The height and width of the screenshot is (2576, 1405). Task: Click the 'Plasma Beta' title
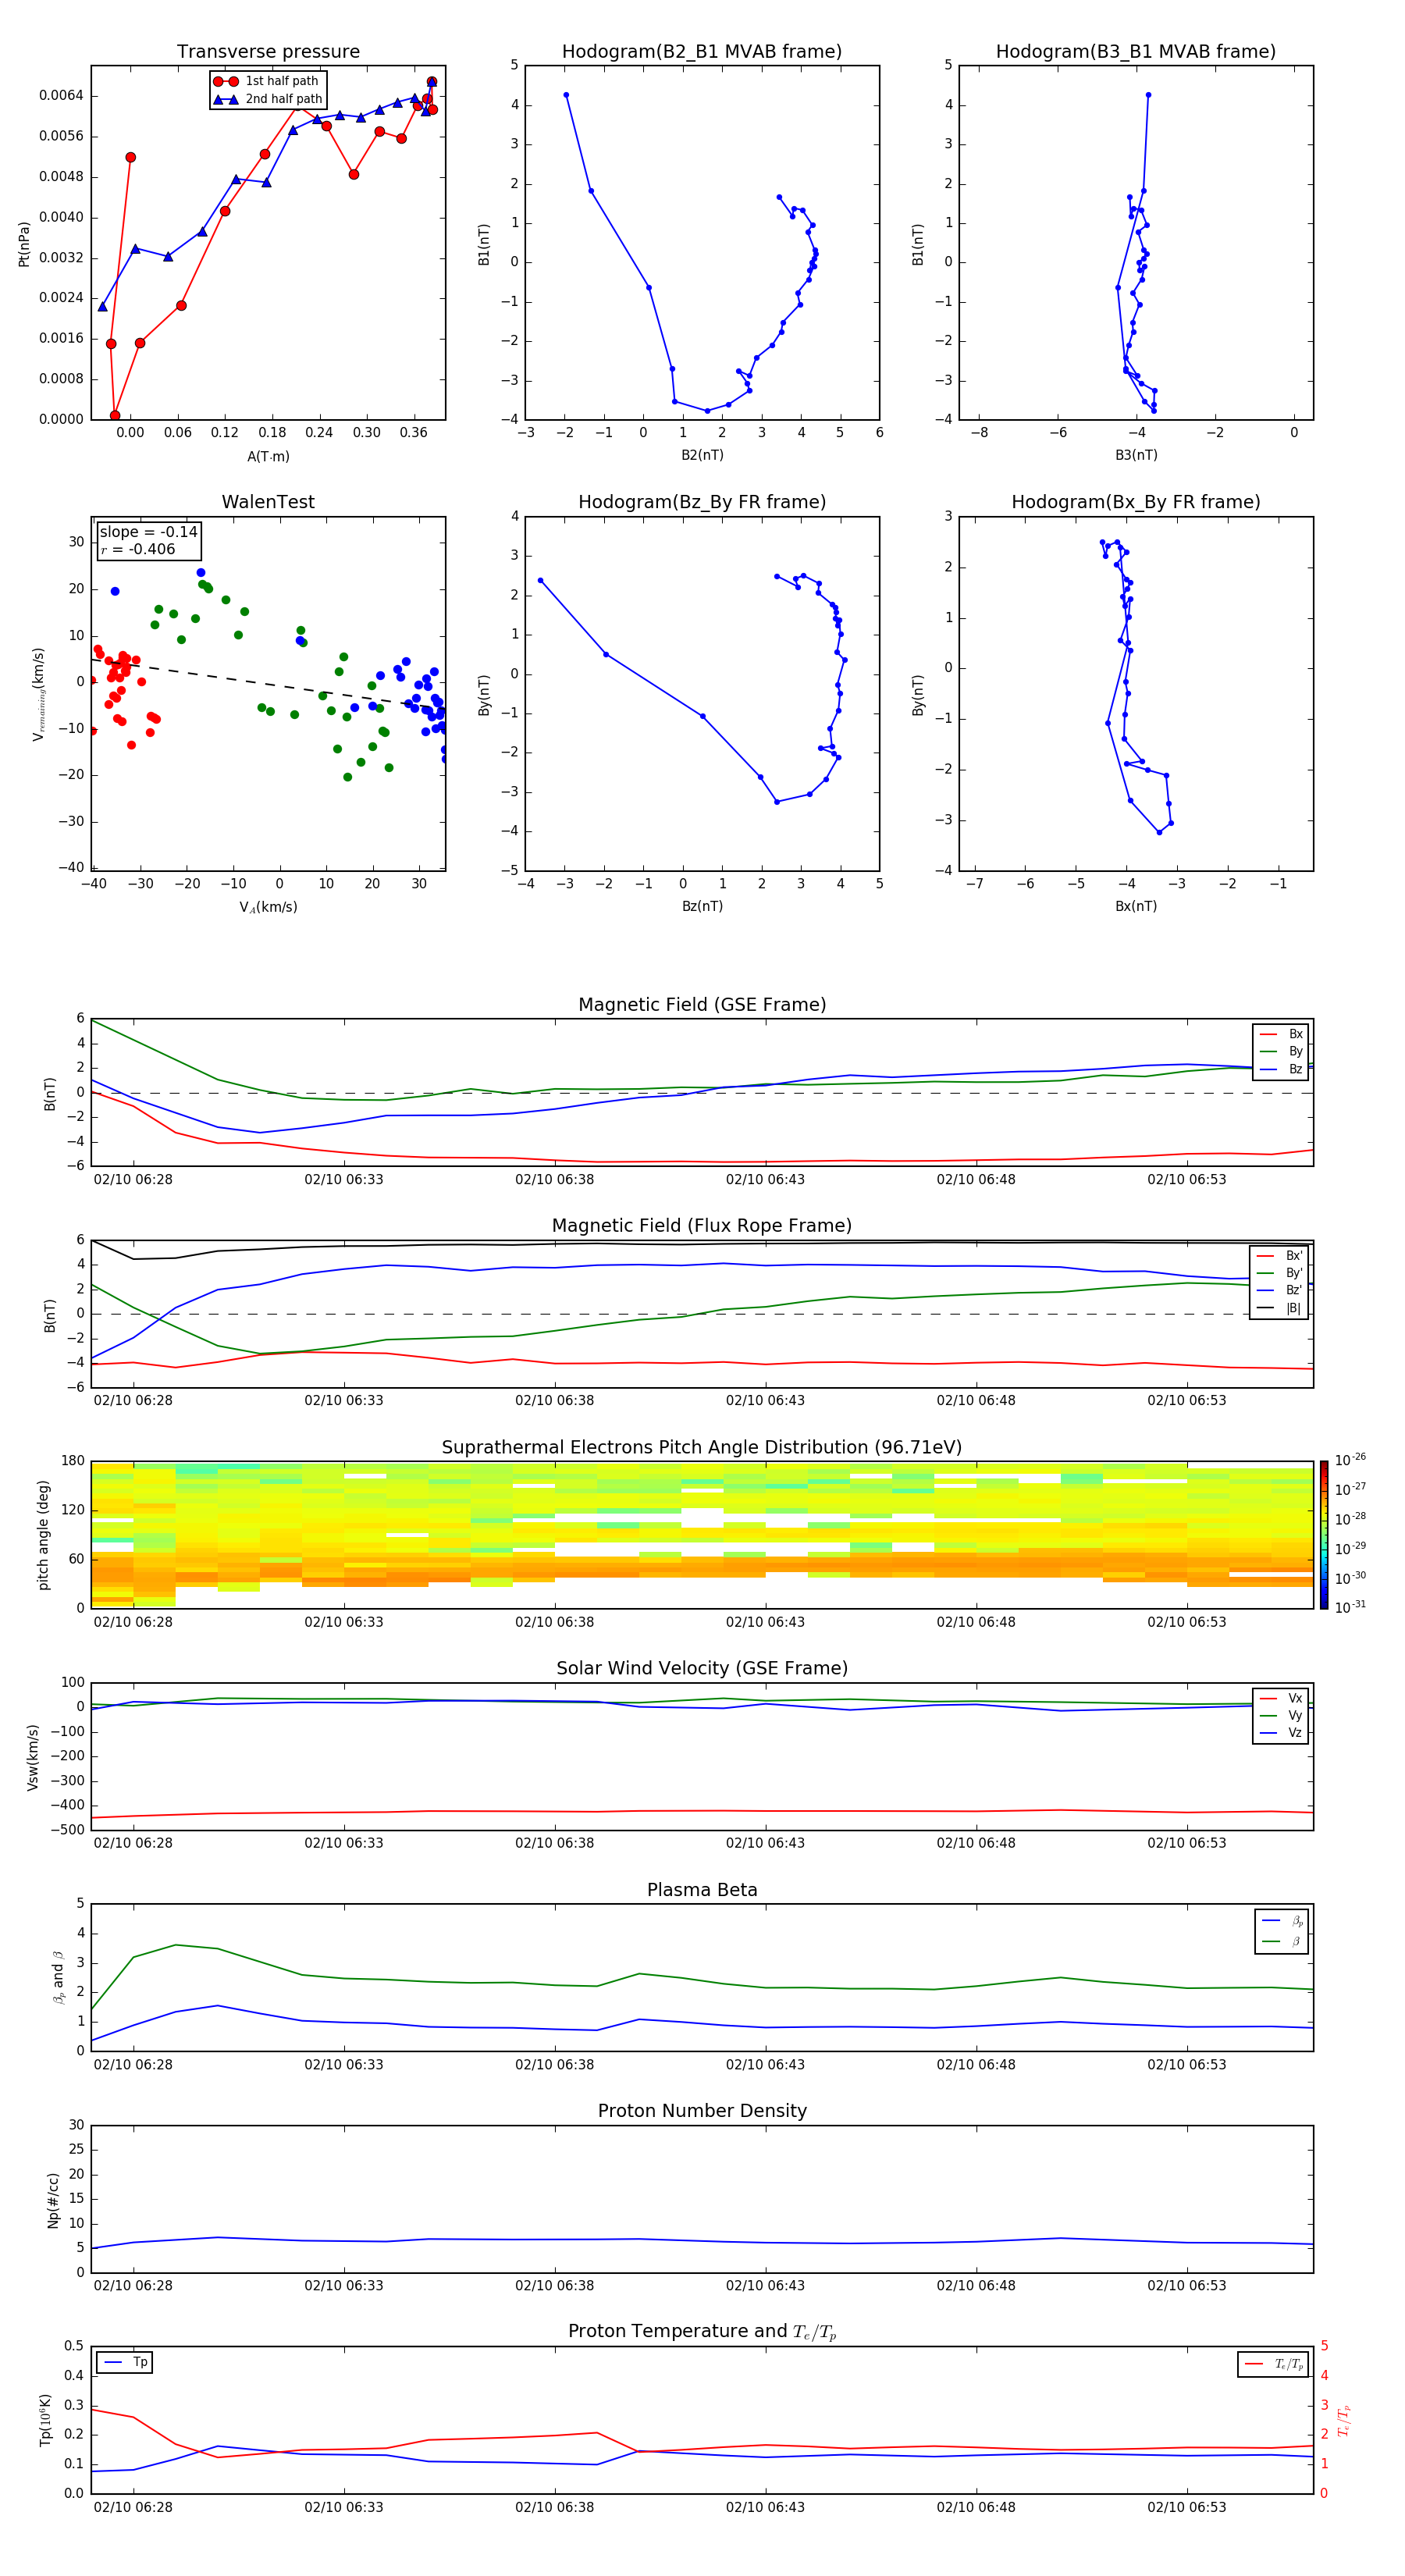[702, 1890]
